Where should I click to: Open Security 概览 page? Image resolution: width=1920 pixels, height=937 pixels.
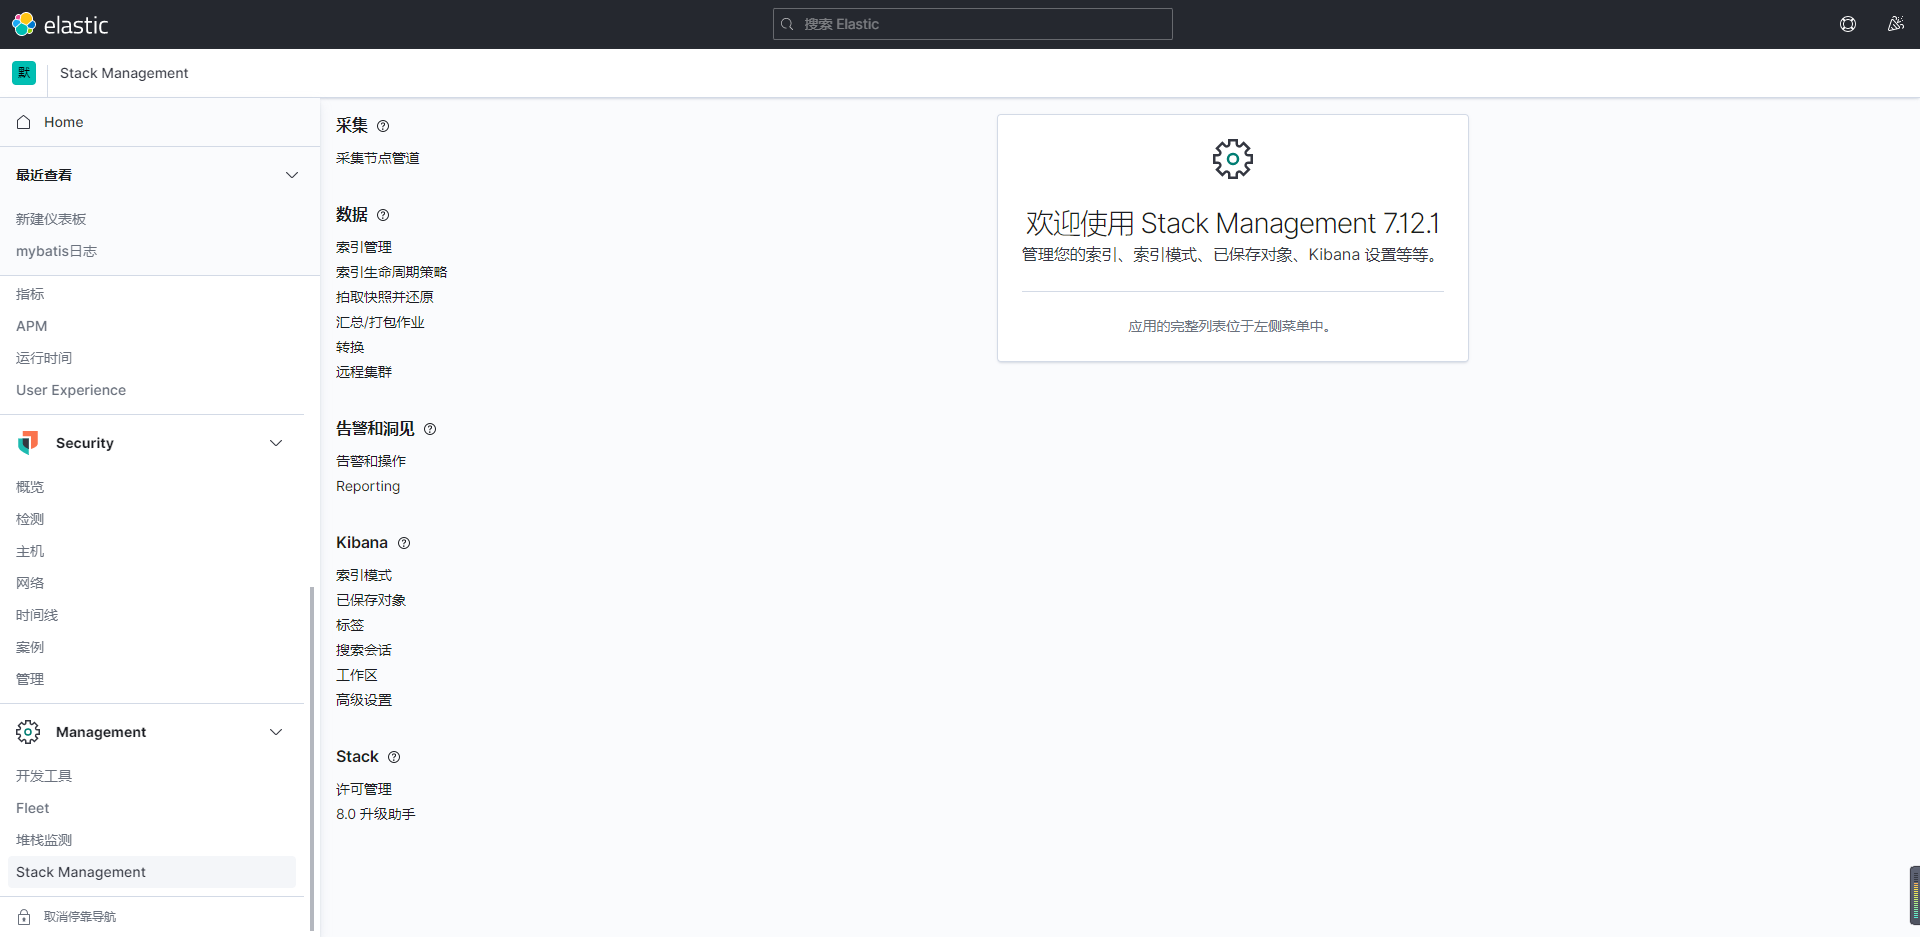[x=30, y=487]
